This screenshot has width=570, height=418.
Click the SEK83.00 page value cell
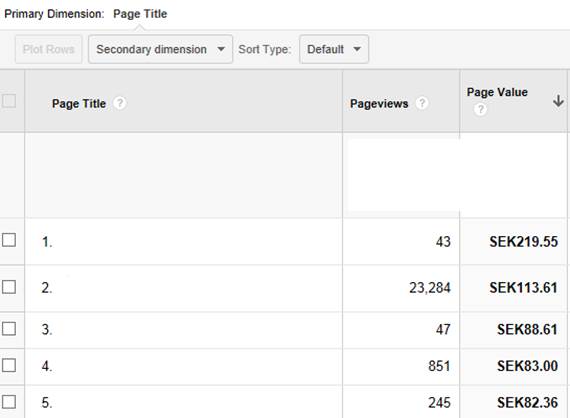point(527,366)
